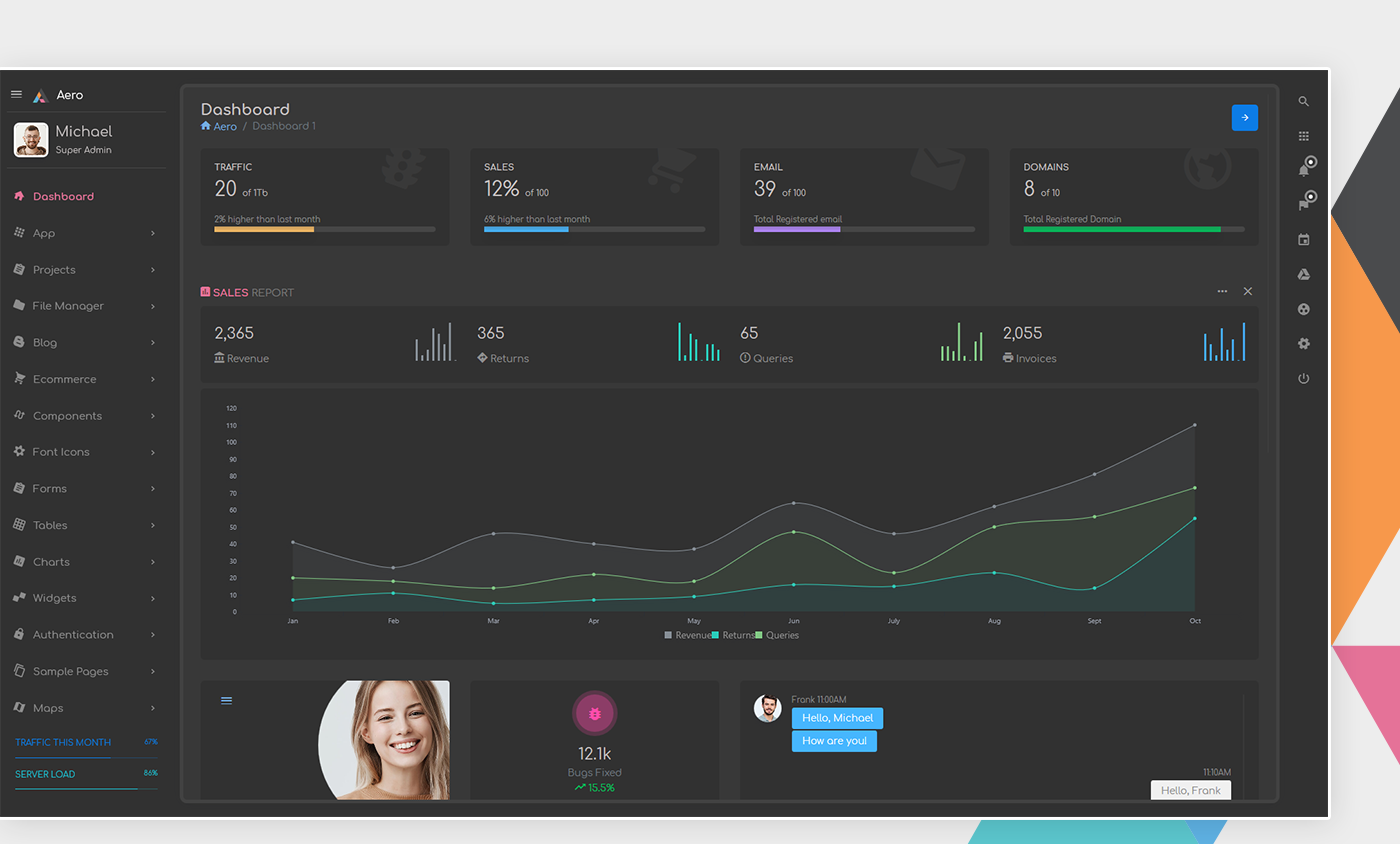Open Blog menu item
The image size is (1400, 844).
pyautogui.click(x=83, y=343)
